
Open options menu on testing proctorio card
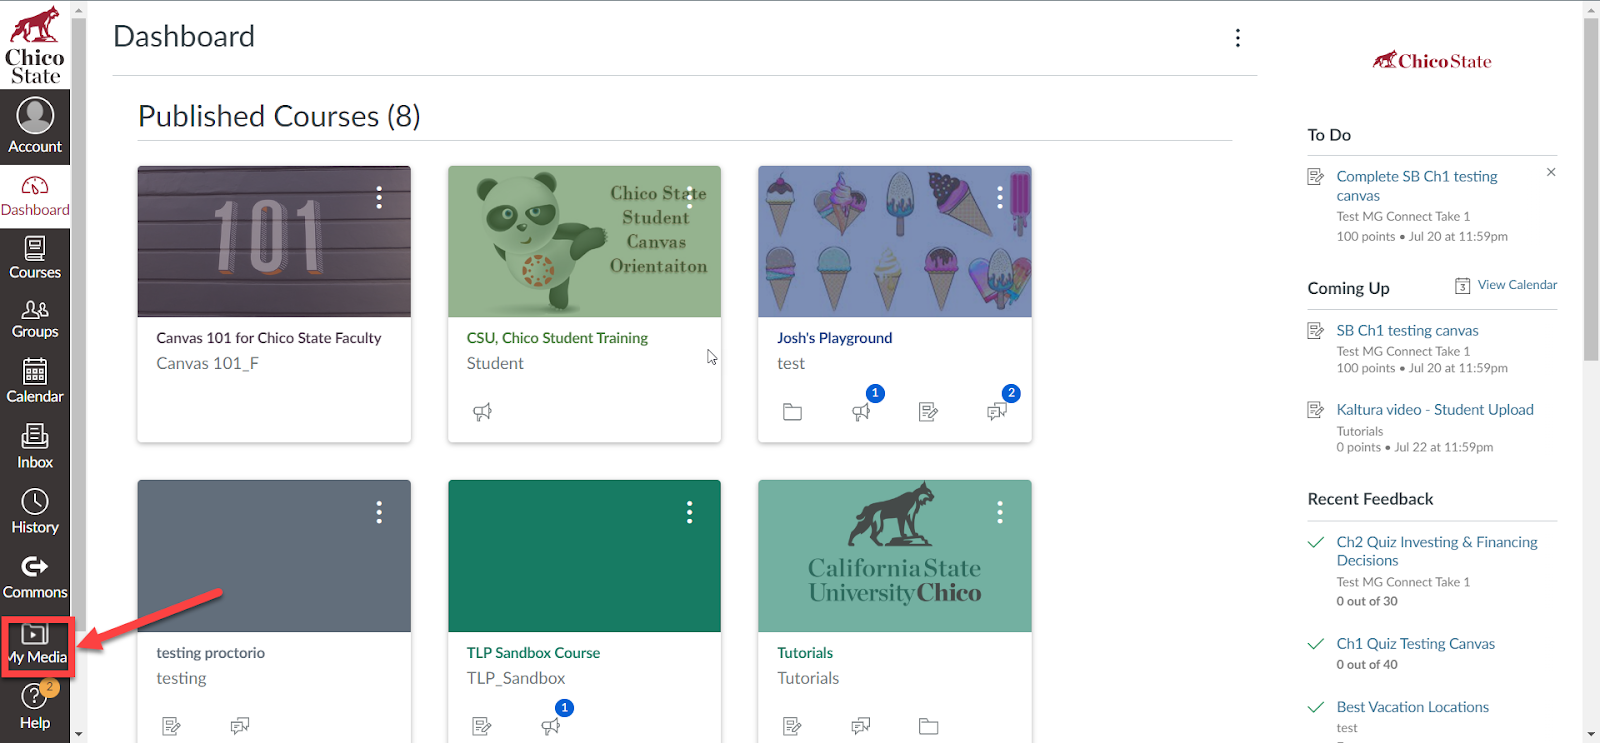point(379,513)
